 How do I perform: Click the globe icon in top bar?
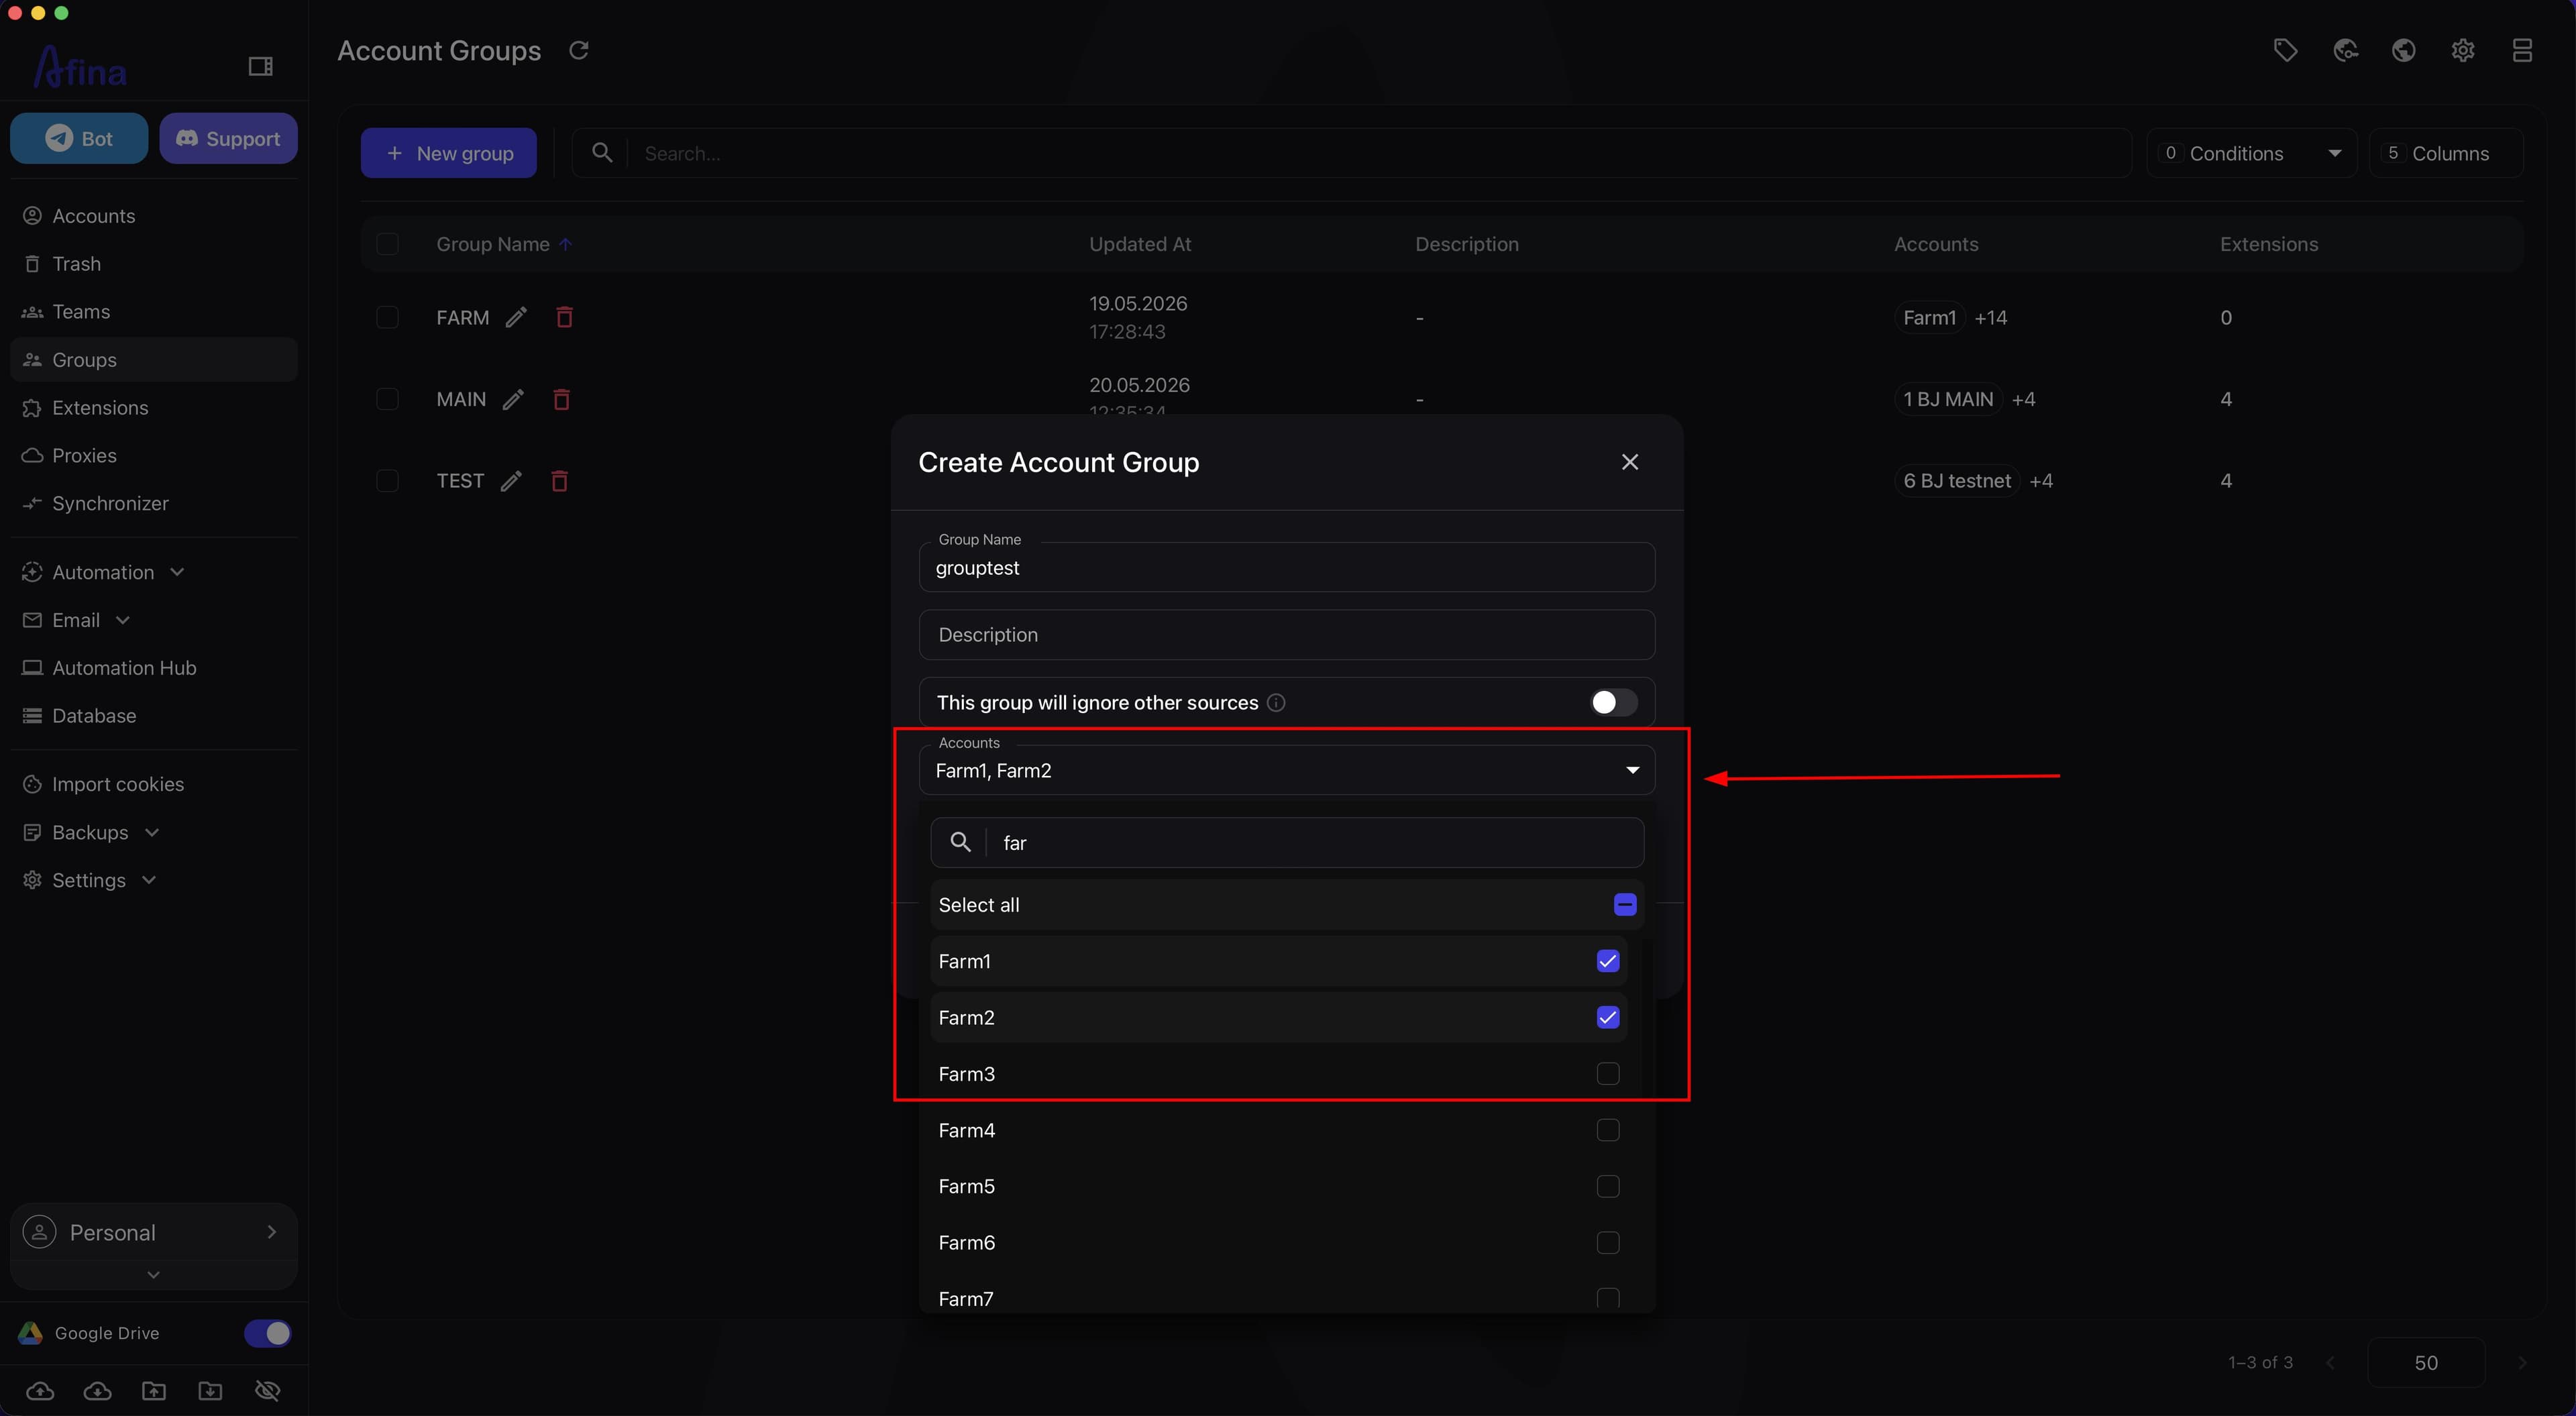pos(2404,50)
